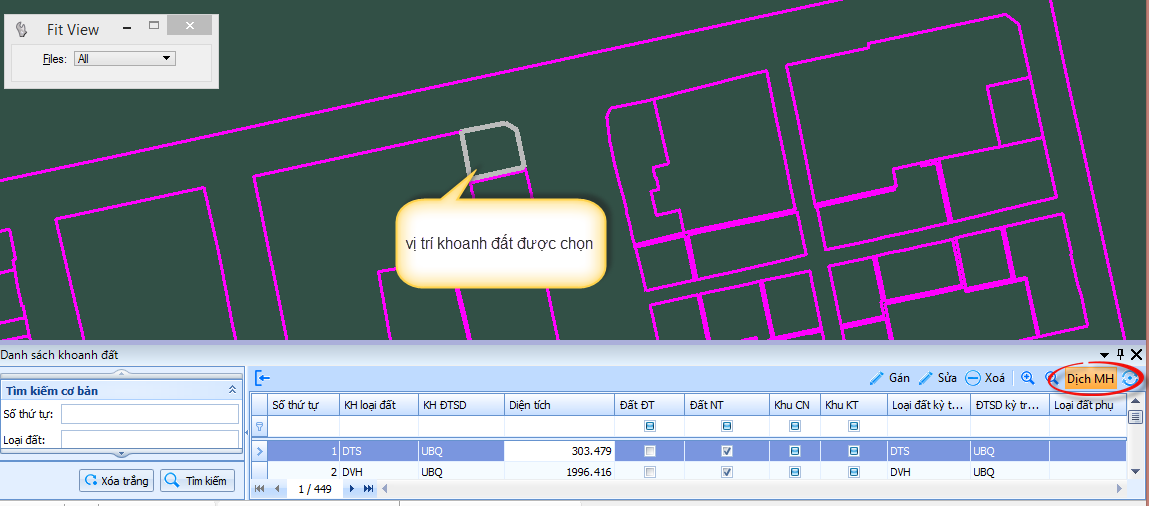Collapse the Tìm kiếm cơ bản section
Screen dimensions: 1149x506
click(232, 390)
